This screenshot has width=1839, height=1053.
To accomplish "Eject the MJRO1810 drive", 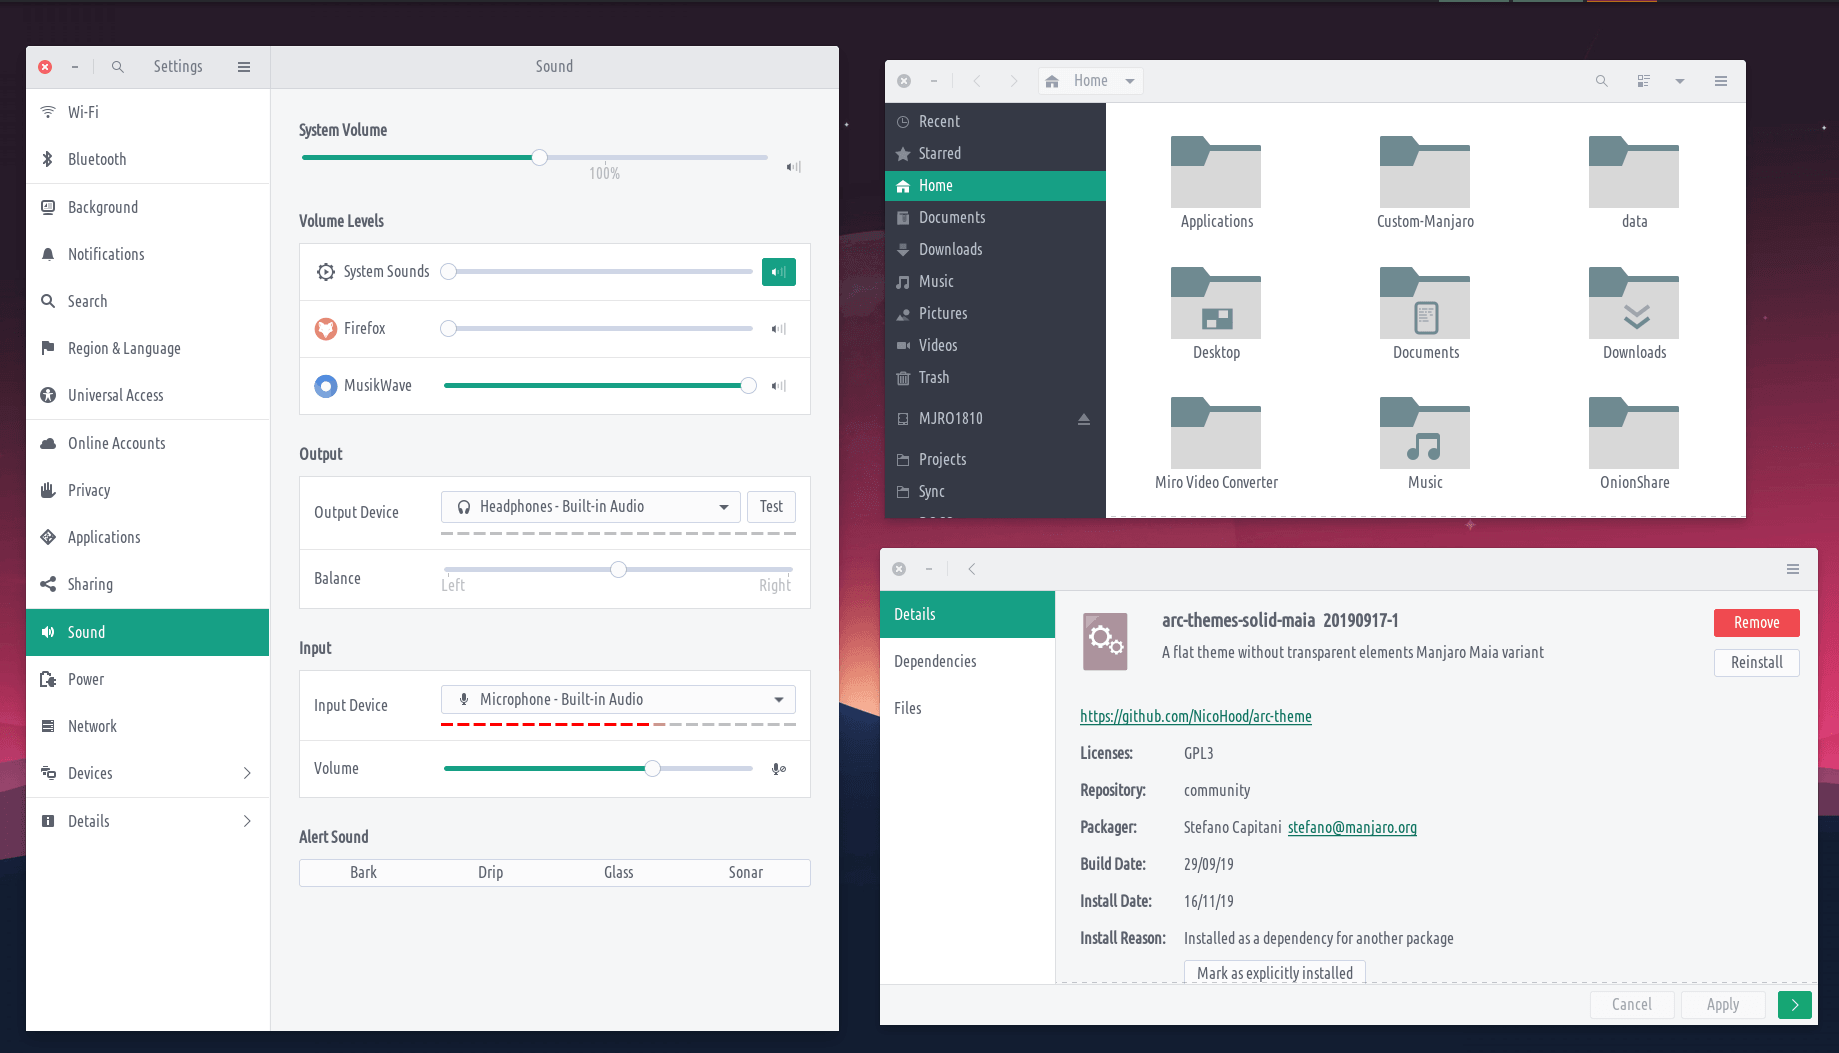I will point(1083,419).
